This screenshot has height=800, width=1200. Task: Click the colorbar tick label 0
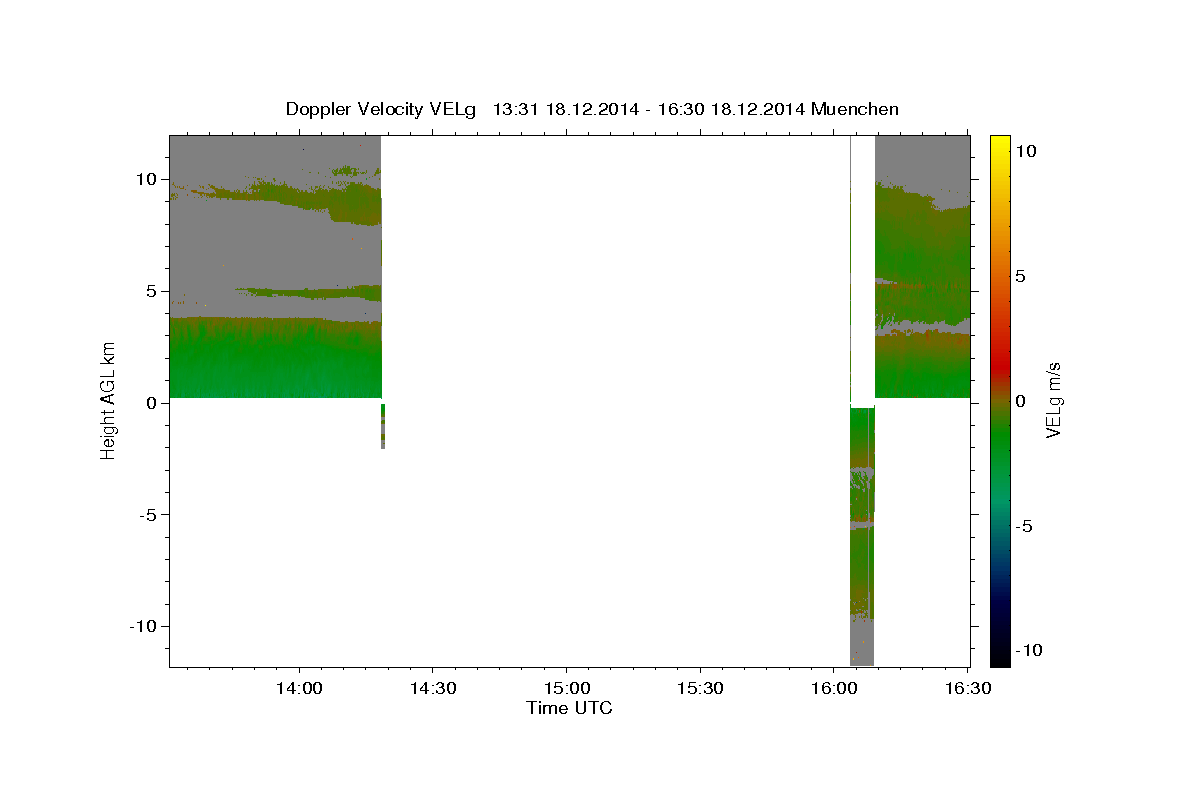(1020, 401)
